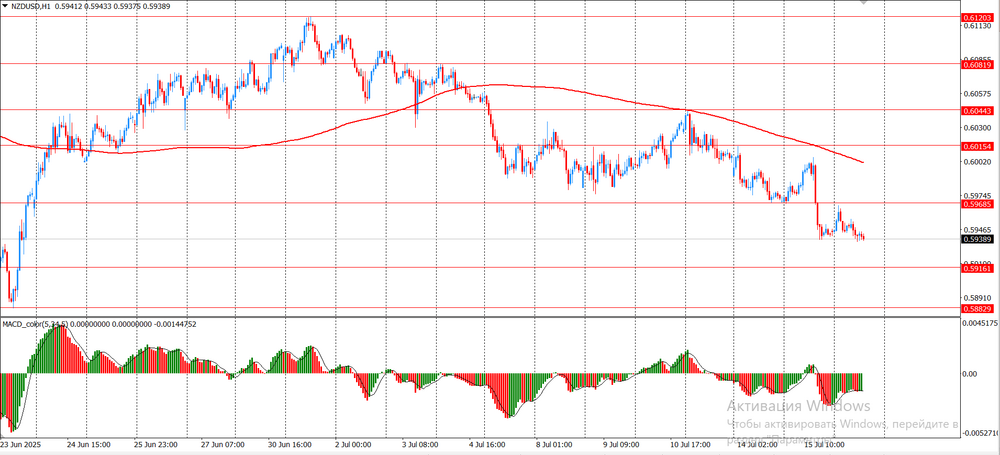
Task: Click the 0.60443 horizontal level label
Action: pyautogui.click(x=977, y=110)
